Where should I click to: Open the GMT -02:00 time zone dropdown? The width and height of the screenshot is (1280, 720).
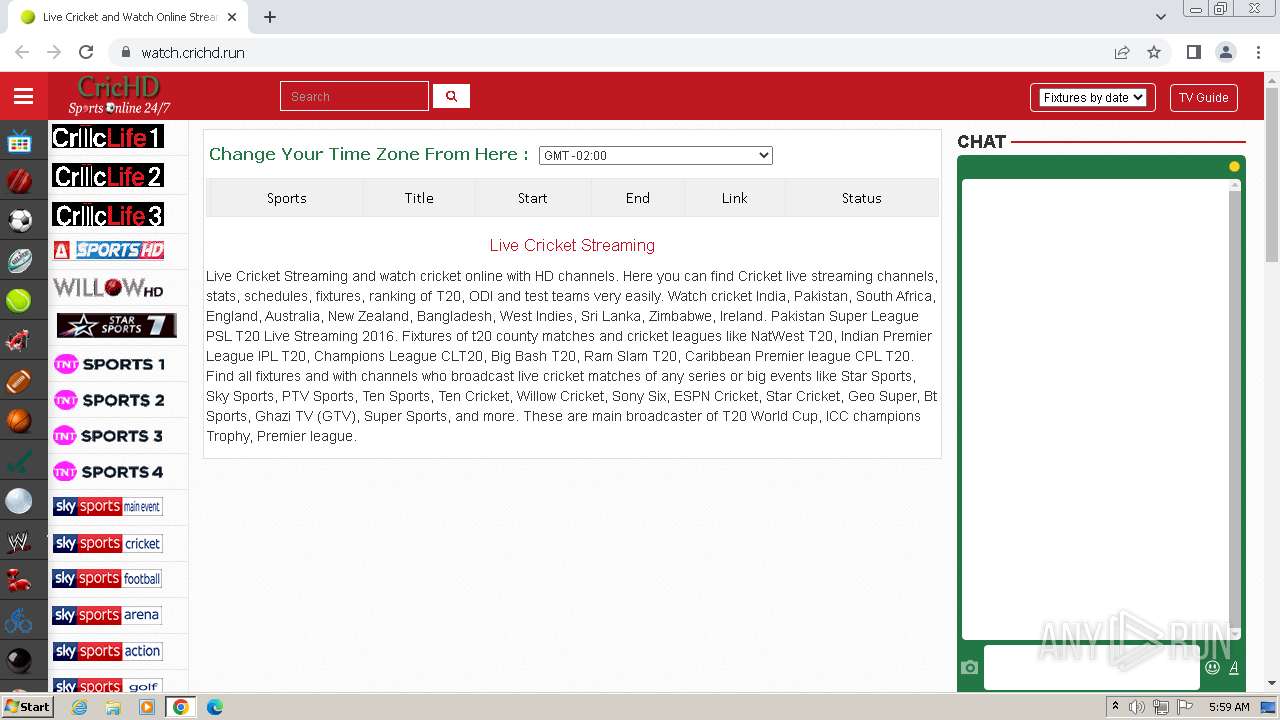pyautogui.click(x=656, y=155)
